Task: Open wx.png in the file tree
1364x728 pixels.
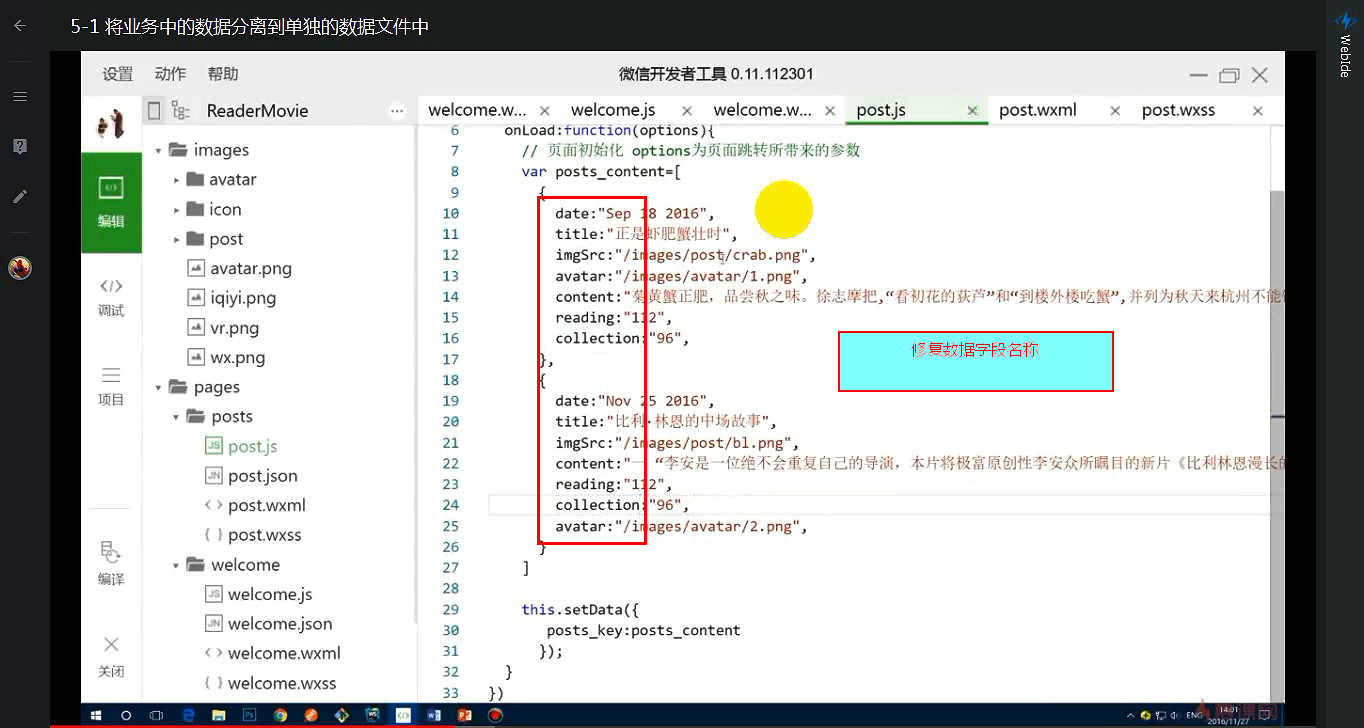Action: [x=237, y=358]
